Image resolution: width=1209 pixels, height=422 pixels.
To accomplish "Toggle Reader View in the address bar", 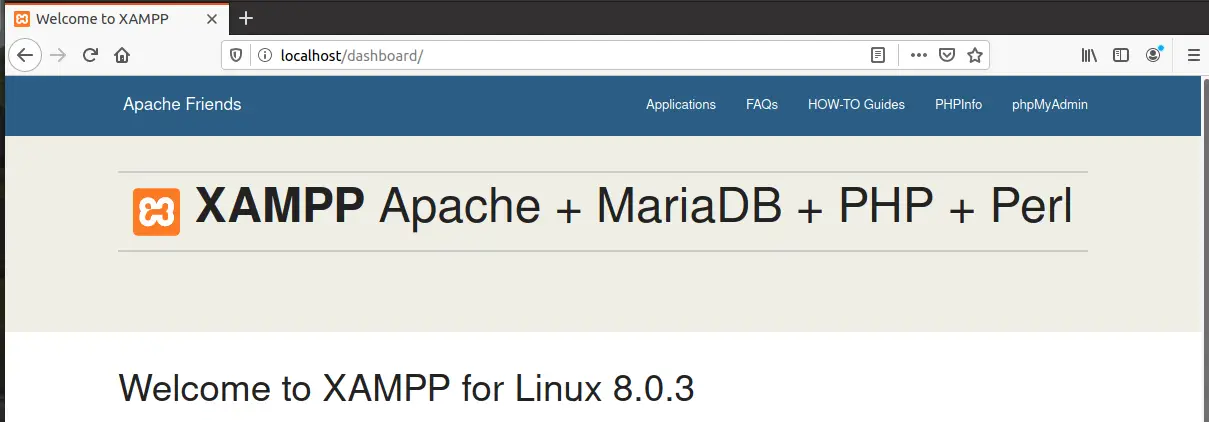I will pyautogui.click(x=878, y=55).
